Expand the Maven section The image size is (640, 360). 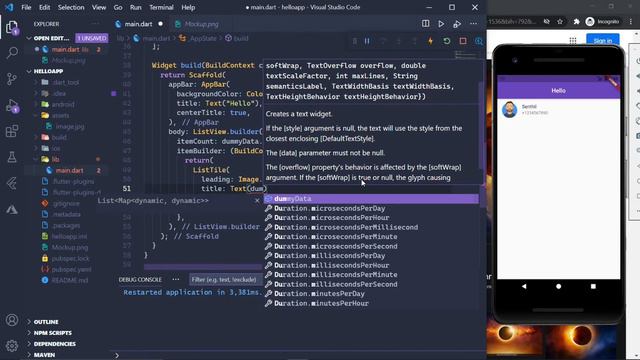tap(29, 355)
